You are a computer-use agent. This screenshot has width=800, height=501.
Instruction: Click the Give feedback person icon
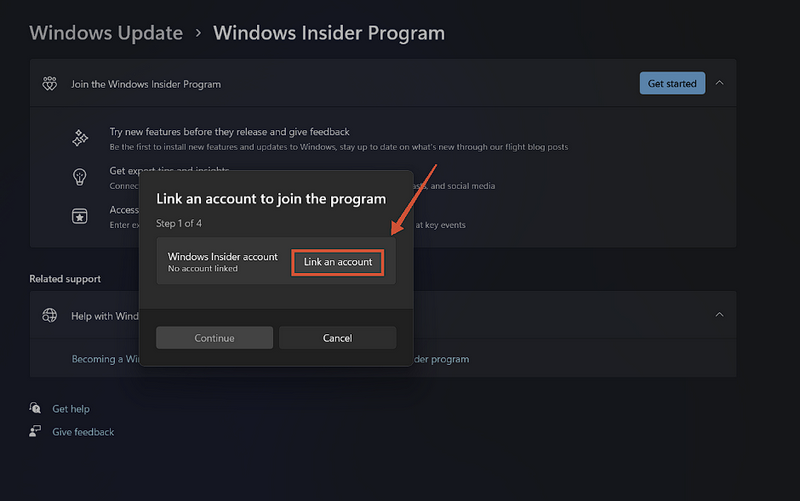pyautogui.click(x=36, y=432)
